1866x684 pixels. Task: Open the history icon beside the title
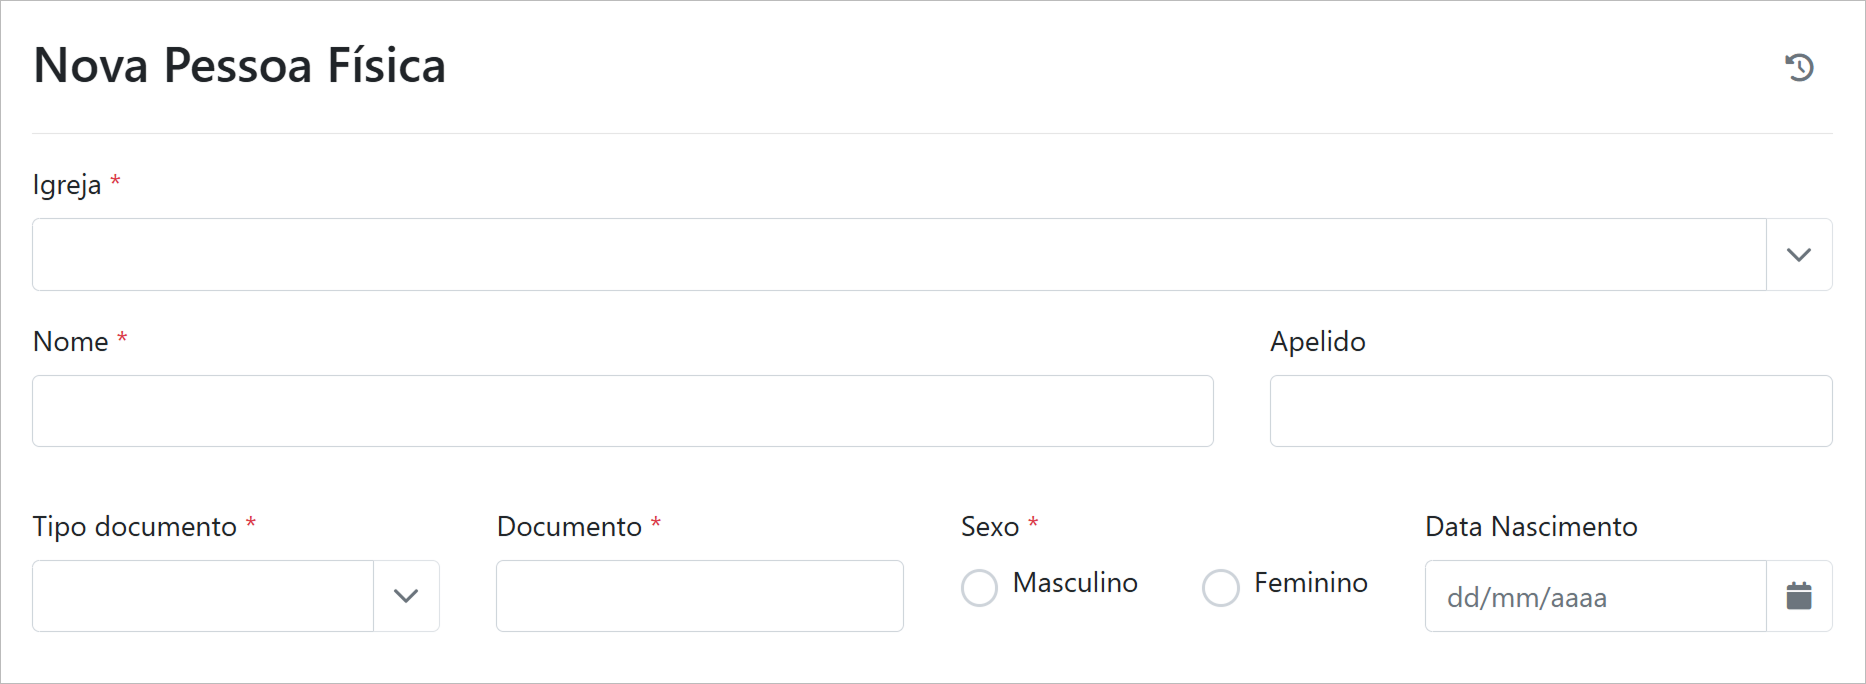point(1799,67)
